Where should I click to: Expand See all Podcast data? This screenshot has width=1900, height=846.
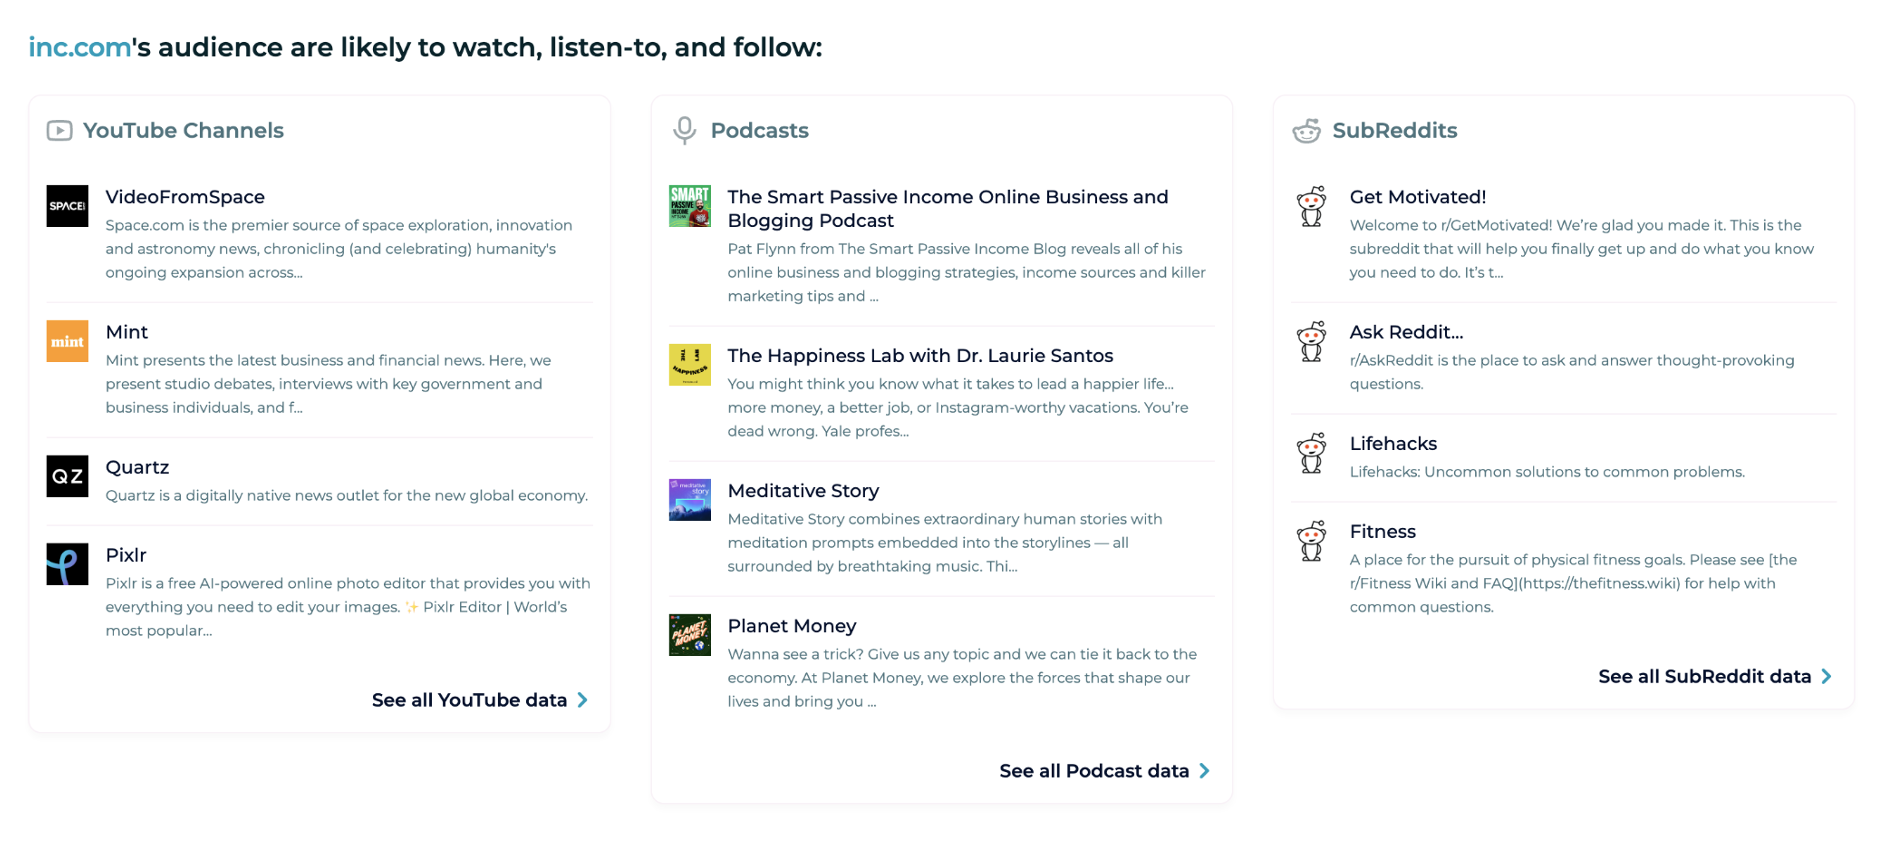(x=1104, y=771)
